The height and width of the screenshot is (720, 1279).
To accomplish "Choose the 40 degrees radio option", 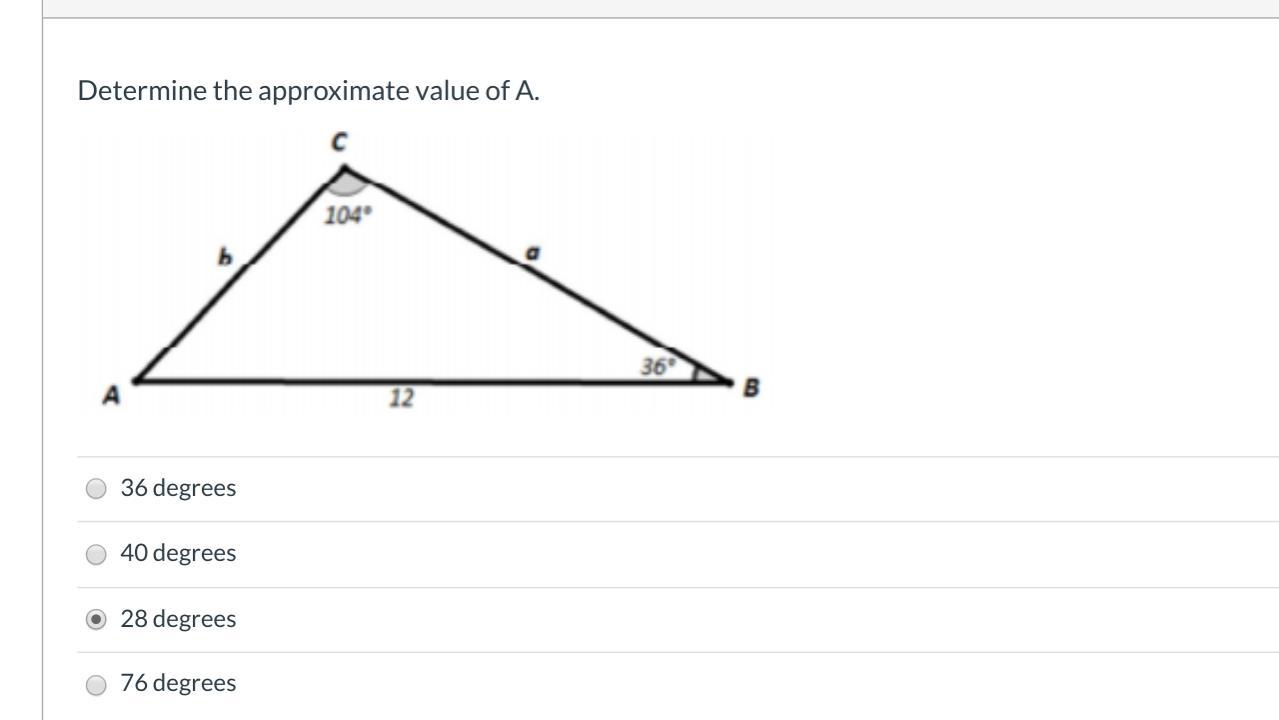I will coord(96,554).
